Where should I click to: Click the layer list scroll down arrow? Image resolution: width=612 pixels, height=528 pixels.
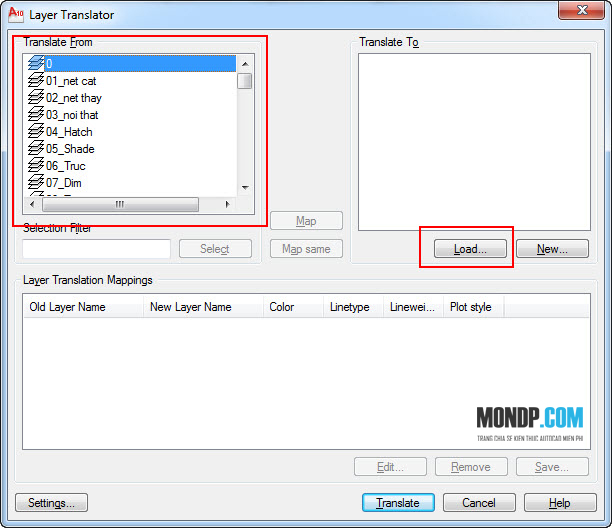(x=245, y=188)
